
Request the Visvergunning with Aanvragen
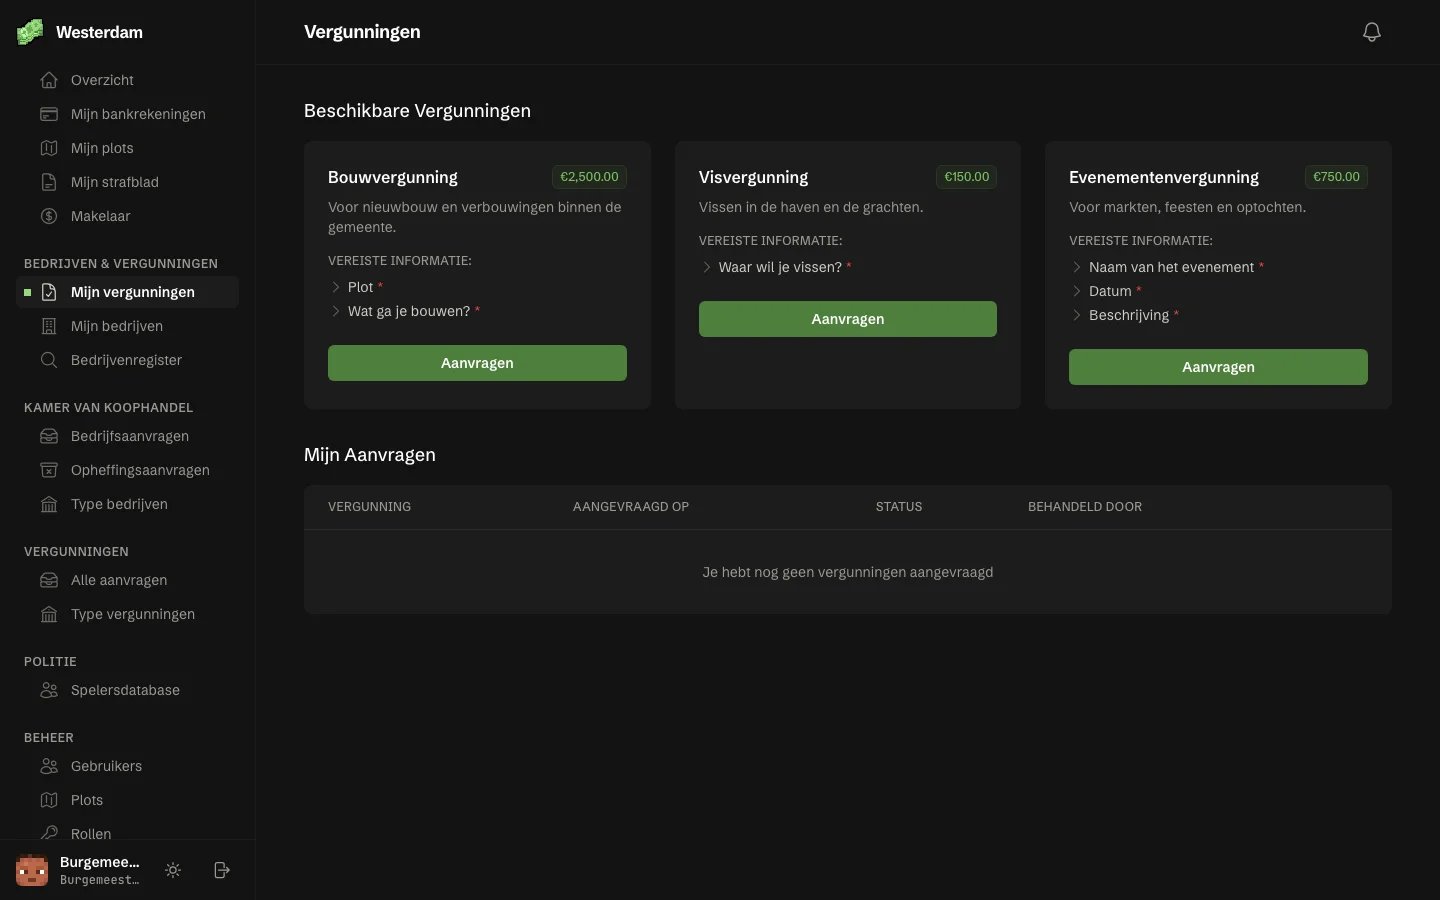tap(847, 319)
